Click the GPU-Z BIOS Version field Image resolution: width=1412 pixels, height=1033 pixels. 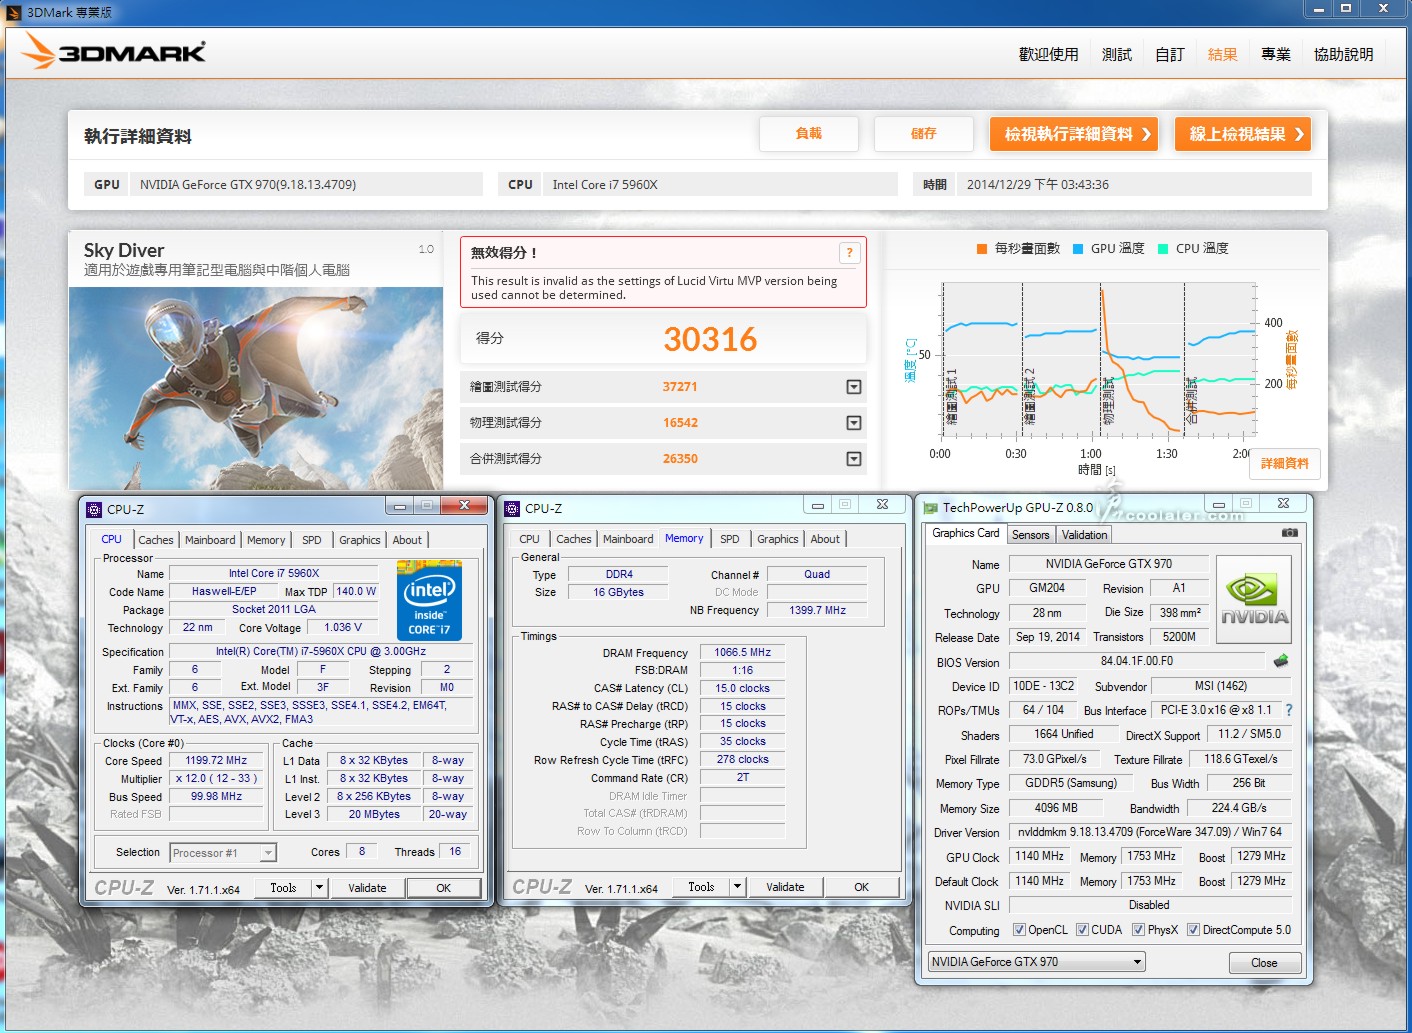pos(1136,661)
